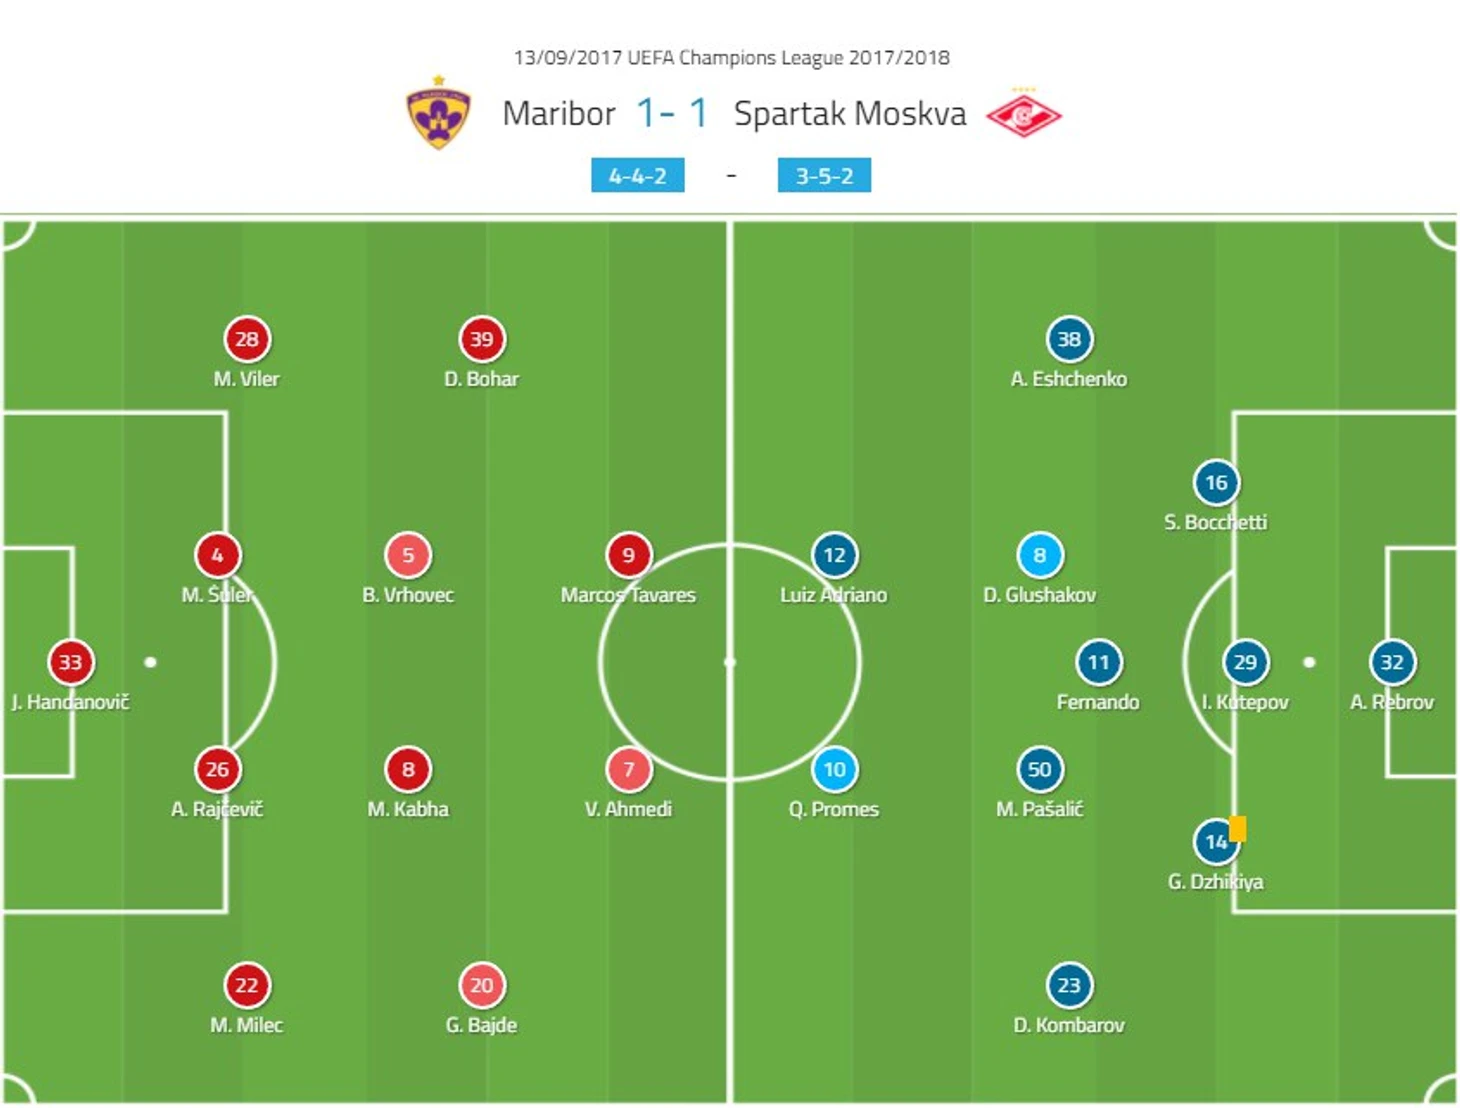Screen dimensions: 1460x1108
Task: Click player marker 20 G. Bajde
Action: tap(481, 985)
